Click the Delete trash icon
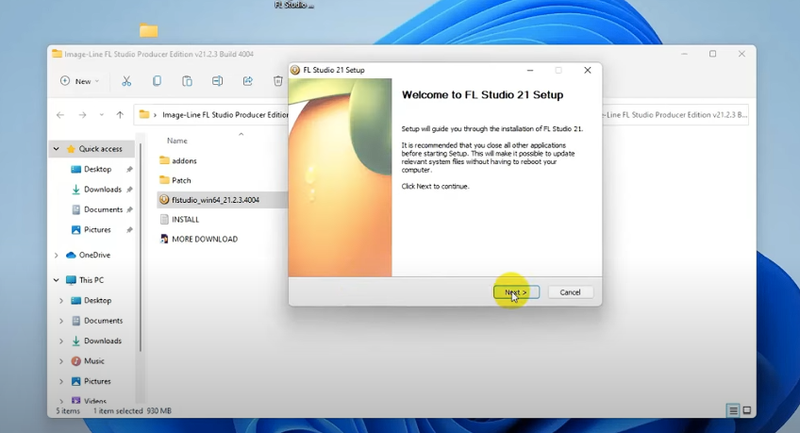Screen dimensions: 800x433 click(x=278, y=81)
